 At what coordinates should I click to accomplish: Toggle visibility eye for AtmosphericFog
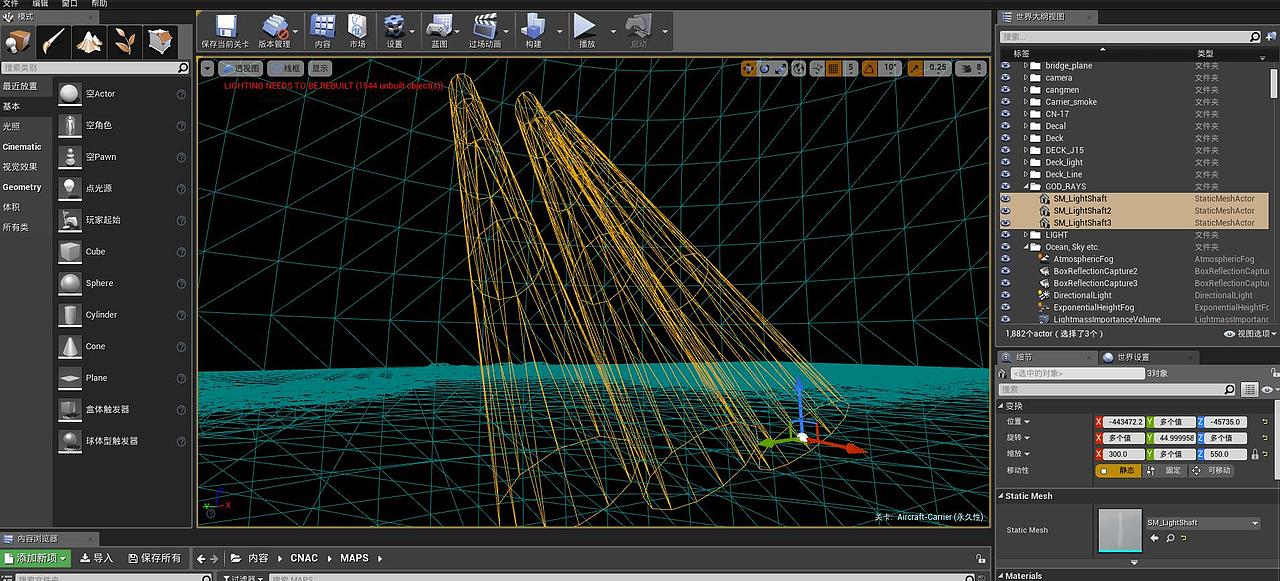click(1006, 259)
